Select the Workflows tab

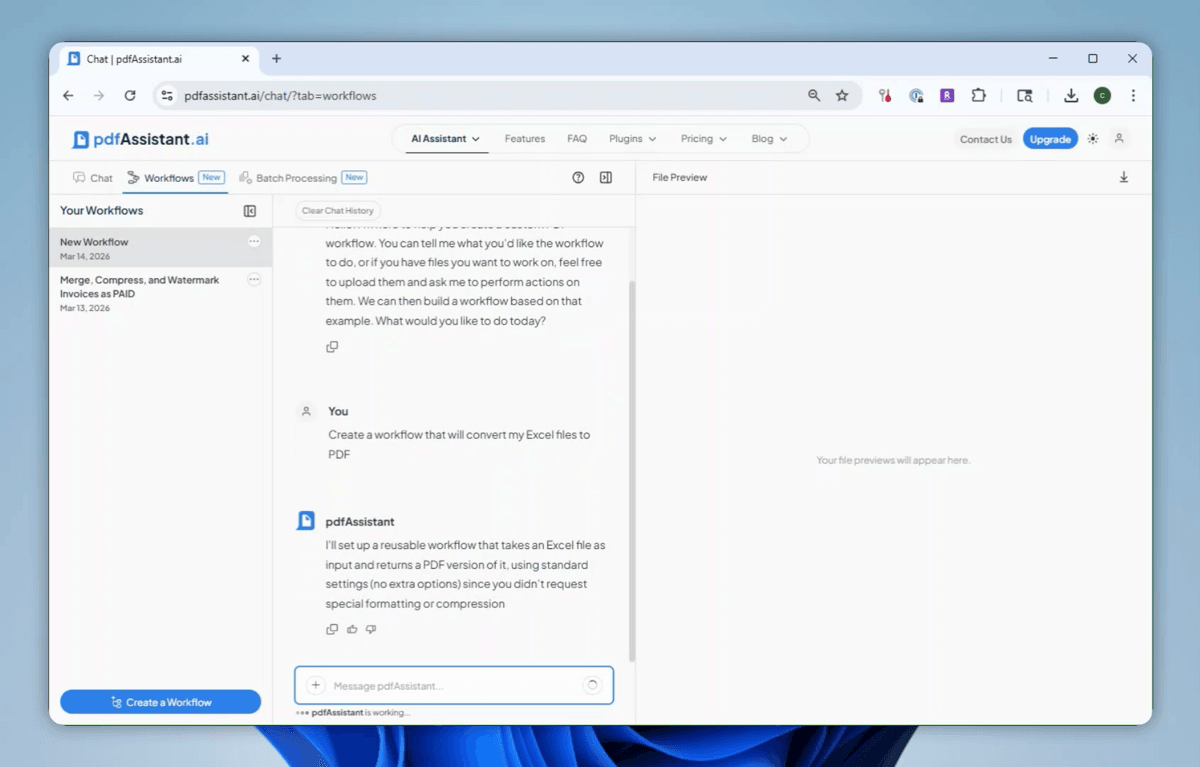pos(175,178)
